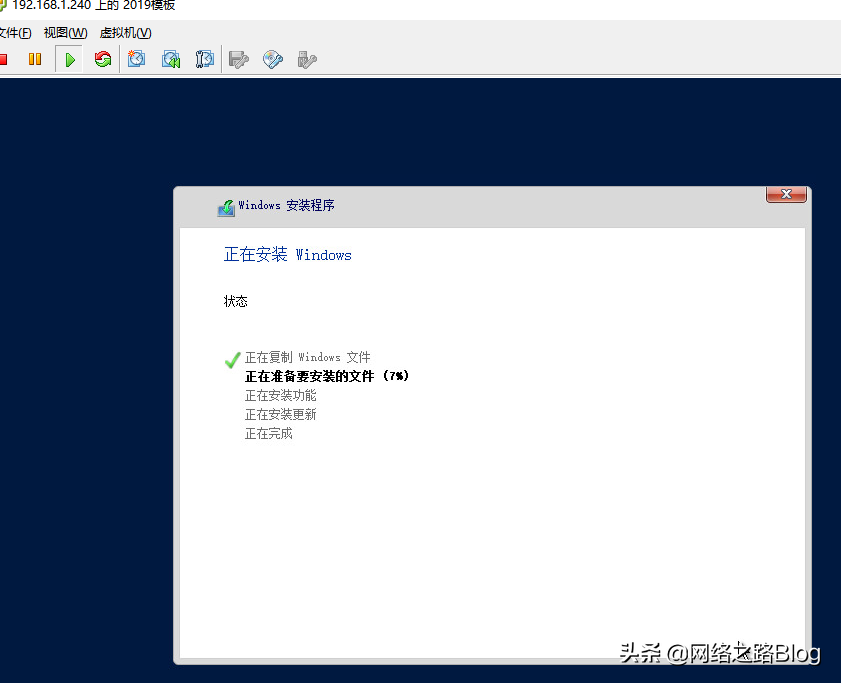
Task: Click the Reset virtual machine icon
Action: 103,59
